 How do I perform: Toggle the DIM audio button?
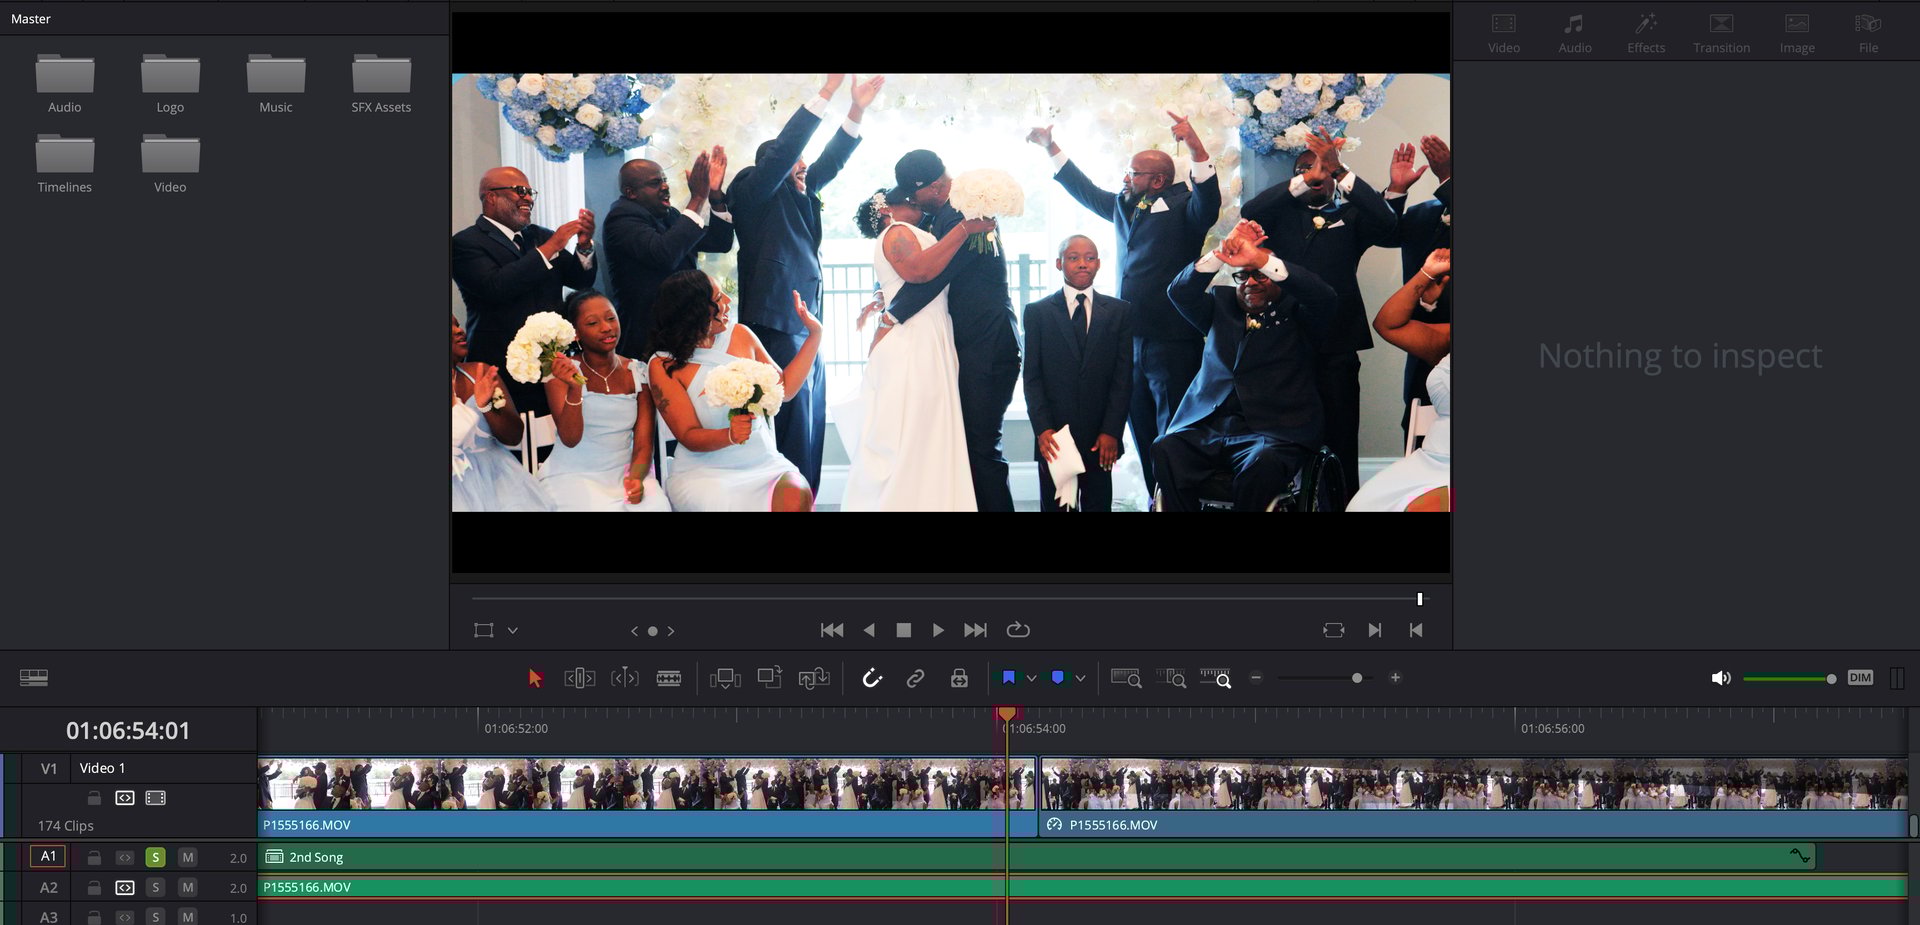tap(1860, 678)
